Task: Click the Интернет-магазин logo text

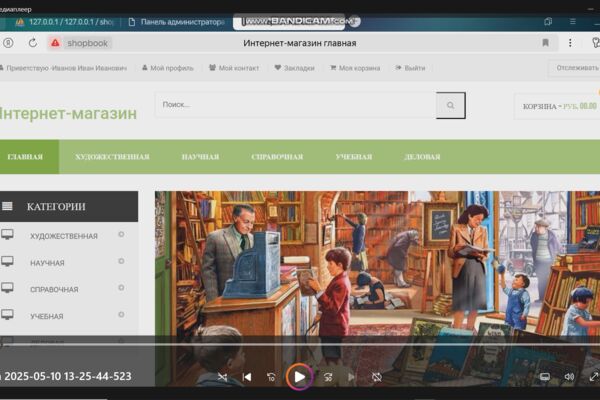Action: 68,113
